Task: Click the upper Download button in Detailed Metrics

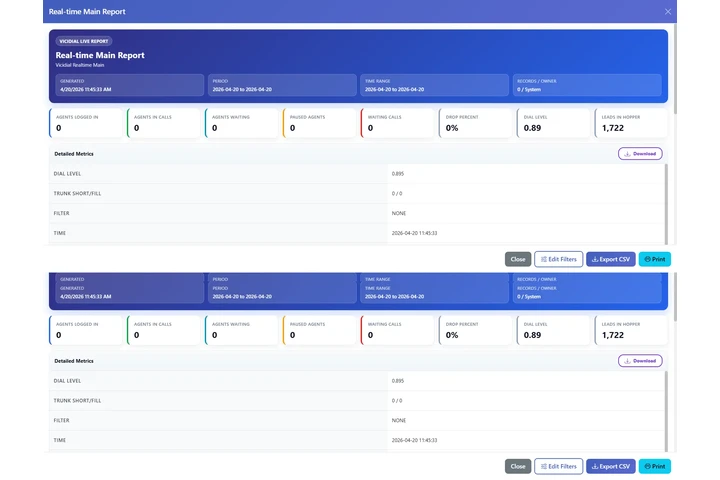Action: (640, 154)
